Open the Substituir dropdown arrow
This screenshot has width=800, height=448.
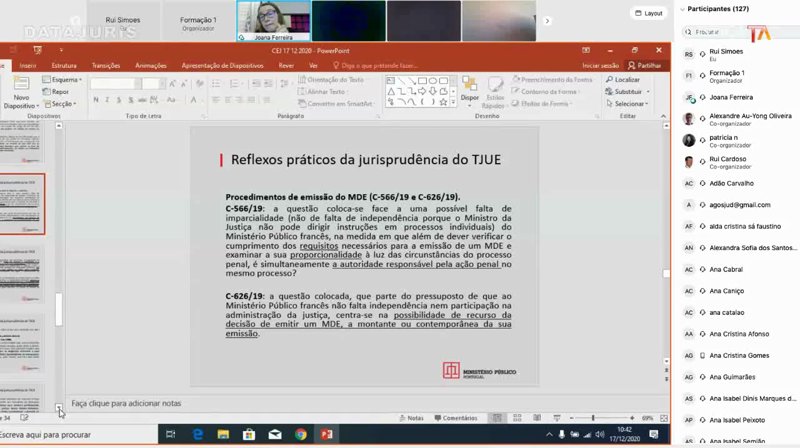point(648,91)
